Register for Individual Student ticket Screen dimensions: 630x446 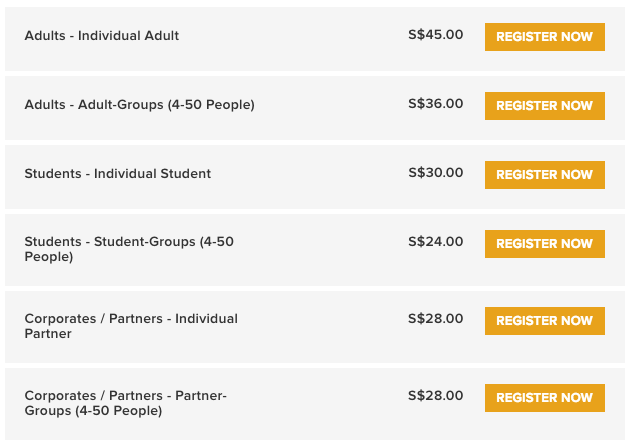pyautogui.click(x=544, y=175)
